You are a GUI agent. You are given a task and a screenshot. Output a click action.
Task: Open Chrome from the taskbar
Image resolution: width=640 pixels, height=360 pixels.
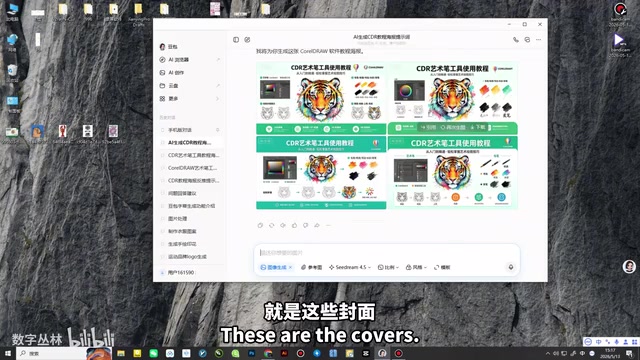coord(268,353)
